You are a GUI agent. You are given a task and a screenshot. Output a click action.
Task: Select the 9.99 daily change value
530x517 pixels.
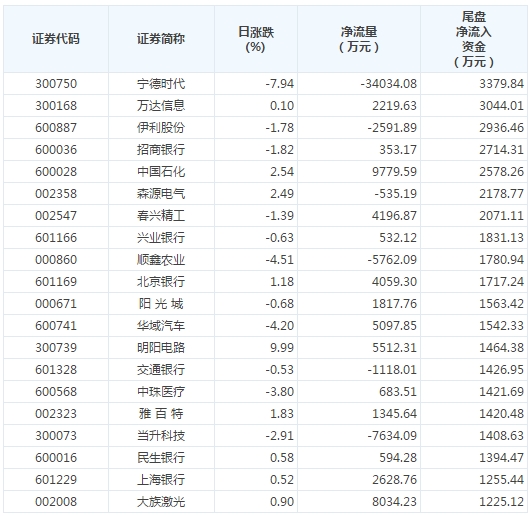tap(282, 347)
